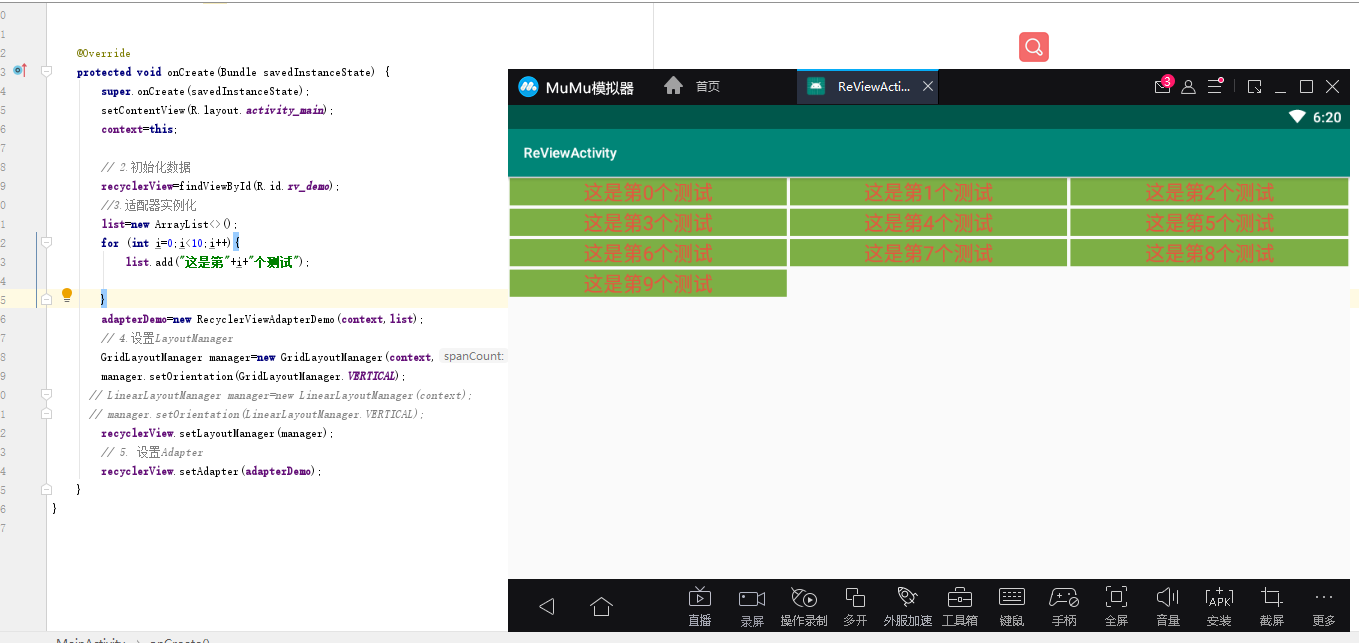Screen dimensions: 1359x643
Task: Click the window pin/resize arrow icon
Action: (x=1255, y=87)
